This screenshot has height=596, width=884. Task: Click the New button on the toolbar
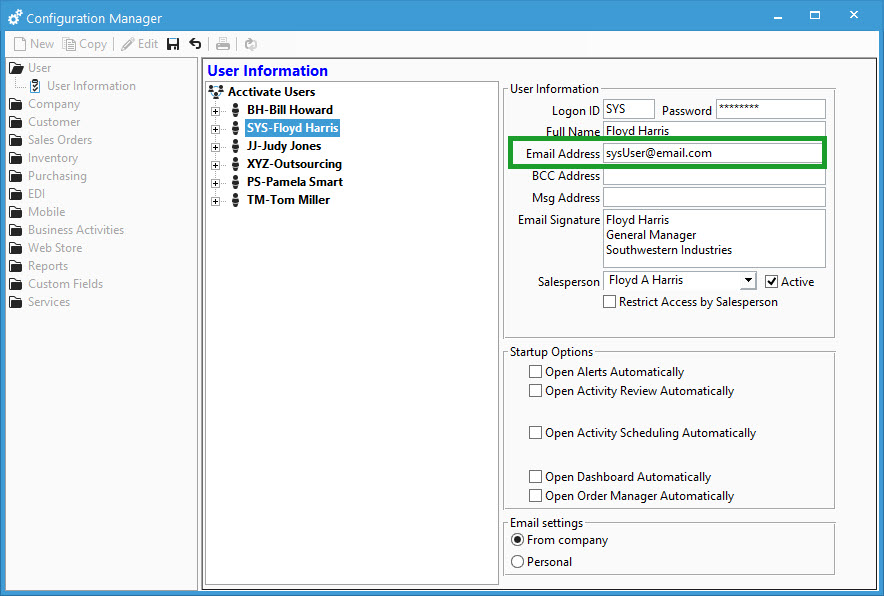(32, 43)
